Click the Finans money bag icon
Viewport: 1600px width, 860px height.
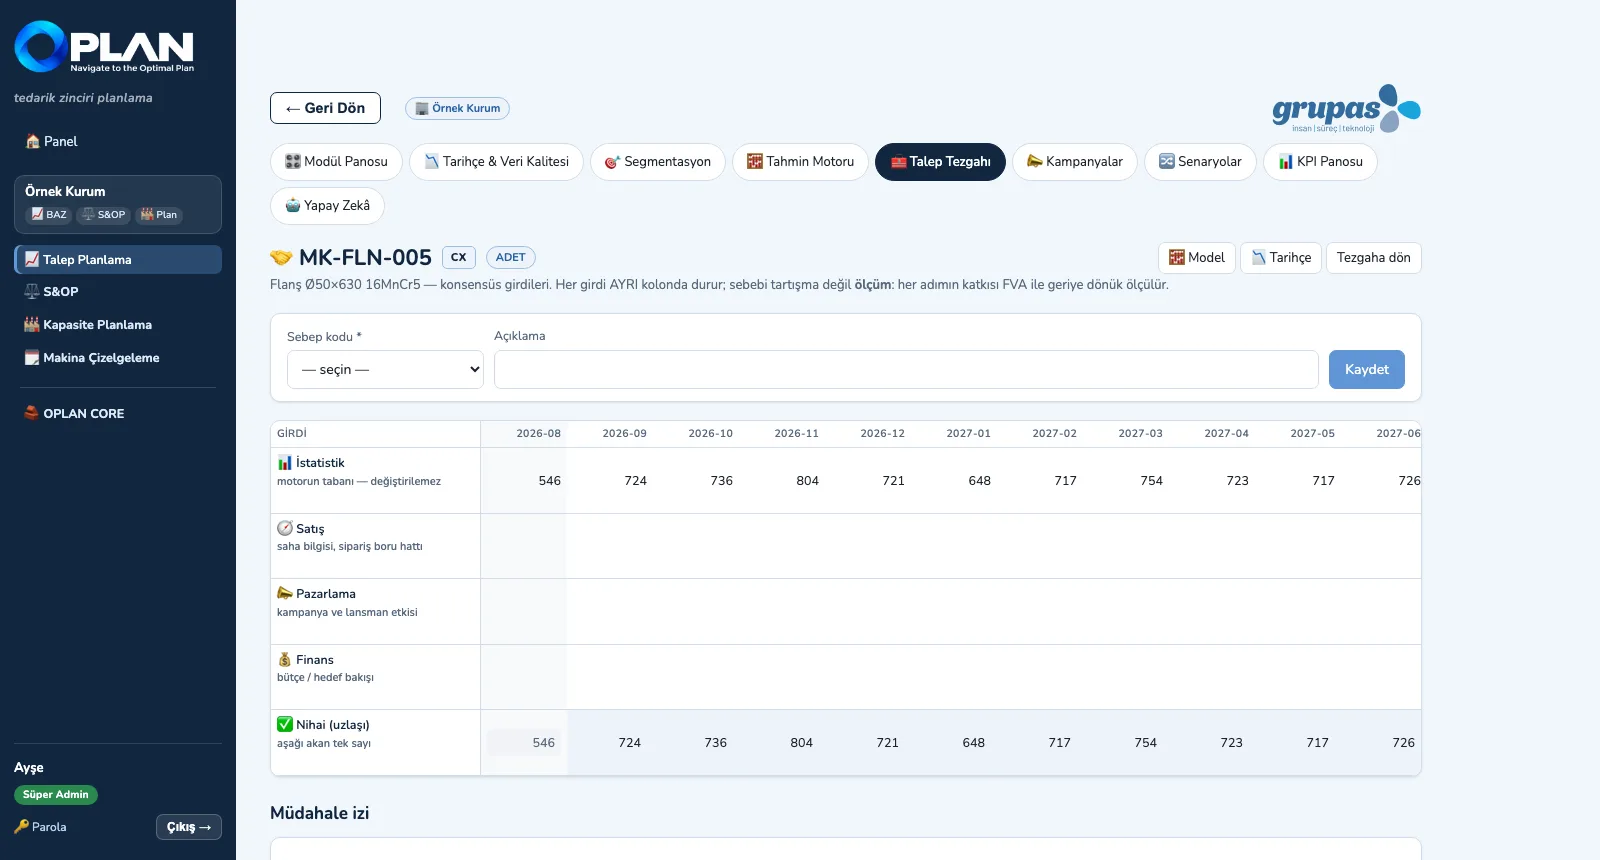[x=285, y=660]
